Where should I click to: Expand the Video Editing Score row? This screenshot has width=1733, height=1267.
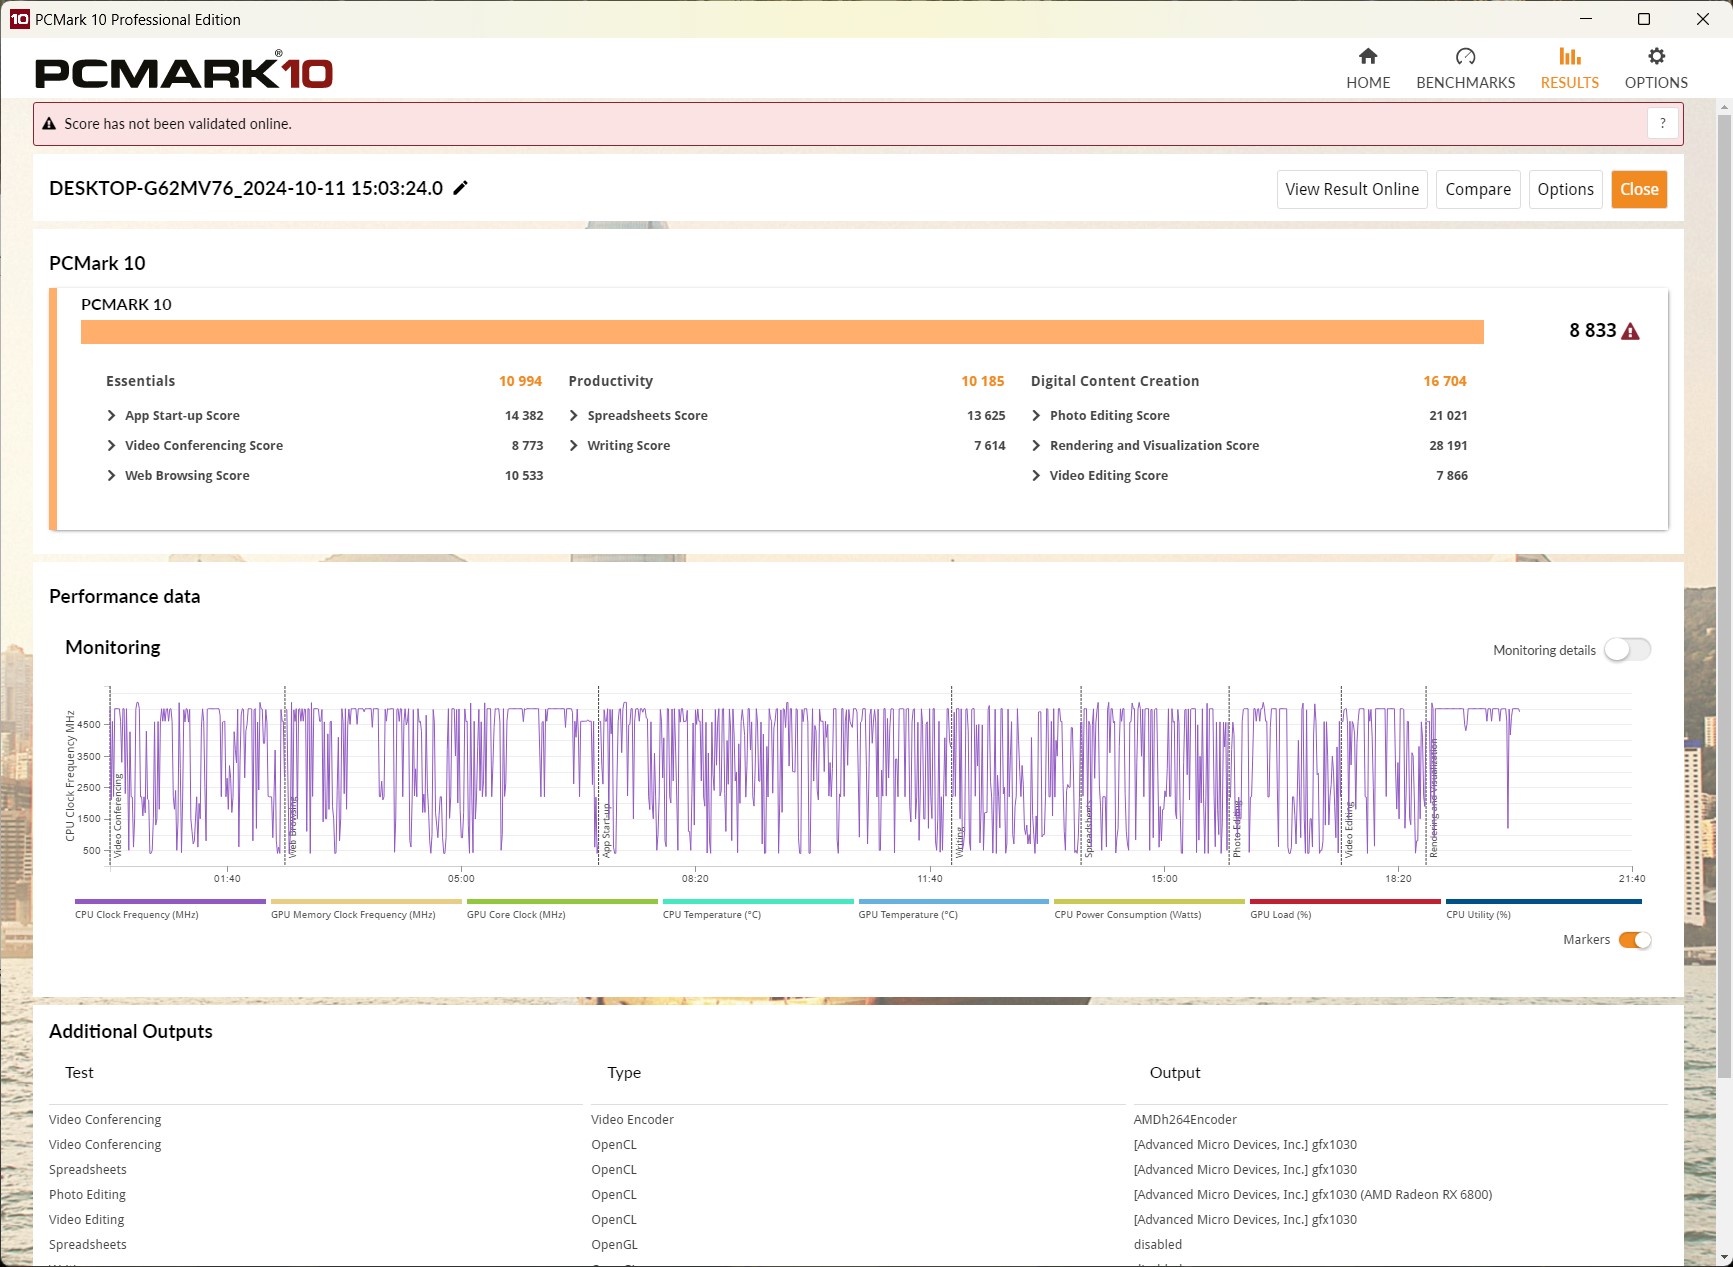tap(1036, 476)
